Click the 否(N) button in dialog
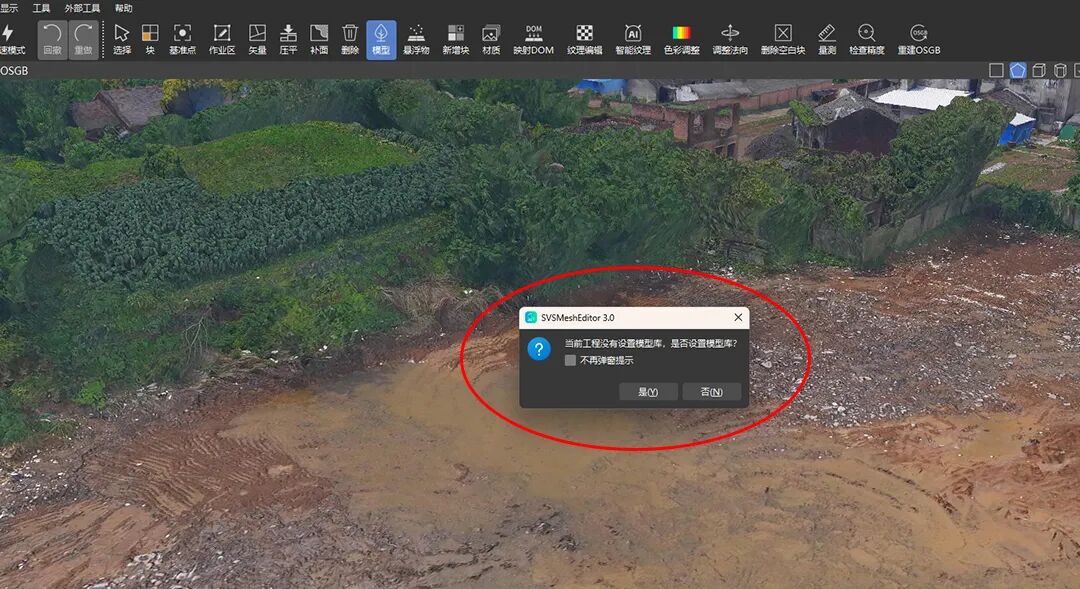This screenshot has height=589, width=1080. (x=711, y=392)
